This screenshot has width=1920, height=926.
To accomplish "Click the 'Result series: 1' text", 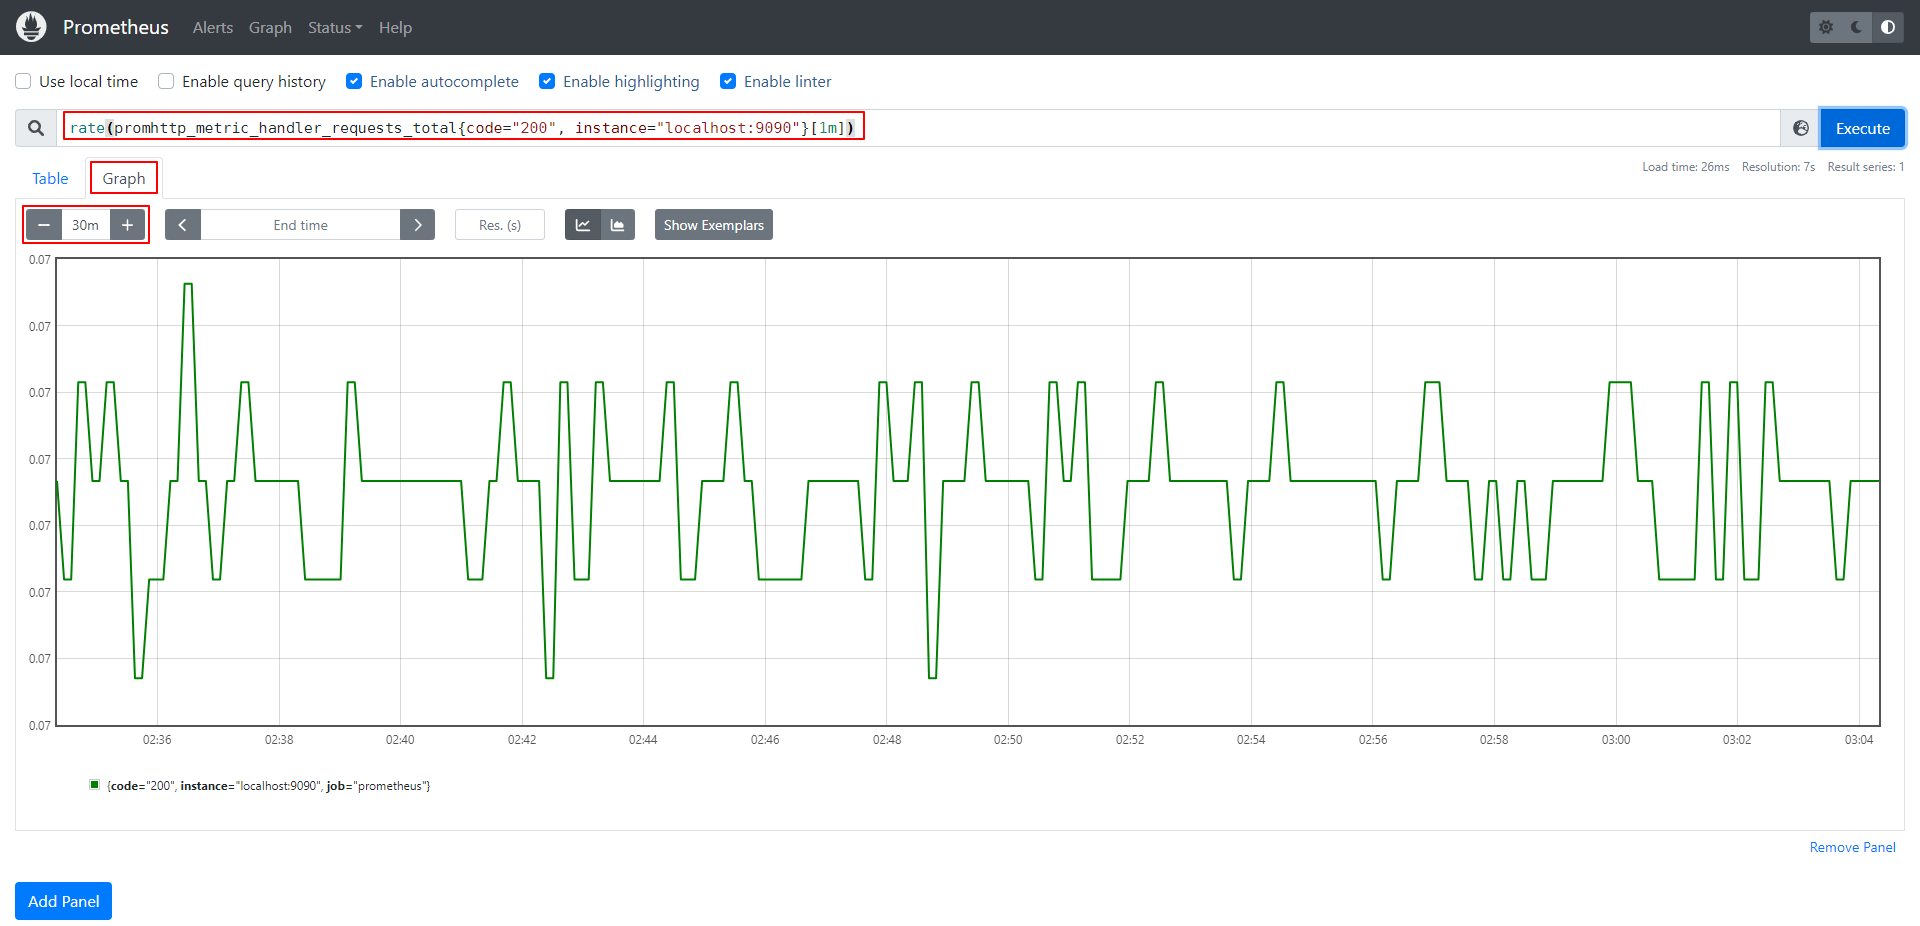I will tap(1866, 167).
